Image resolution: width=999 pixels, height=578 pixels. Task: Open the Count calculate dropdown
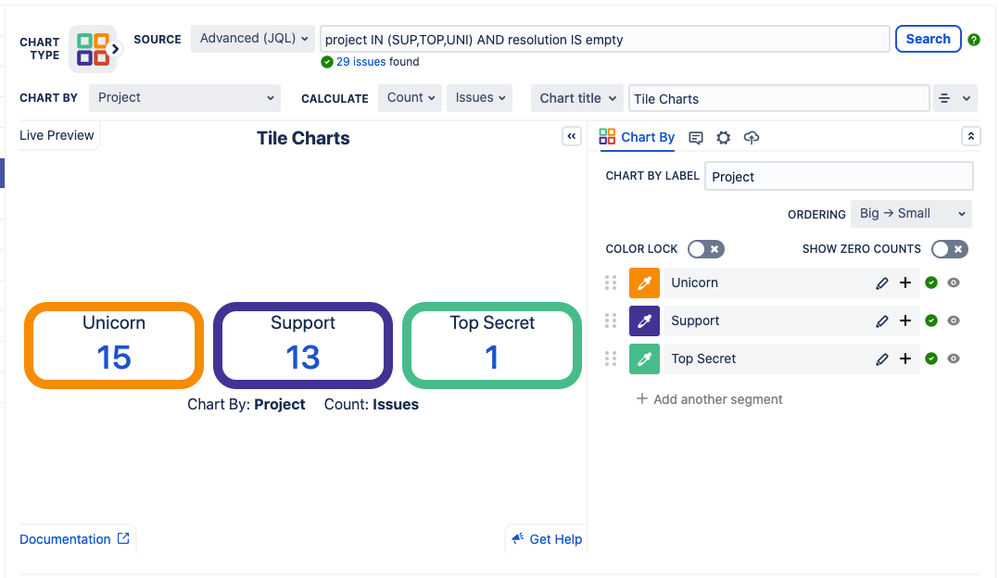[410, 98]
